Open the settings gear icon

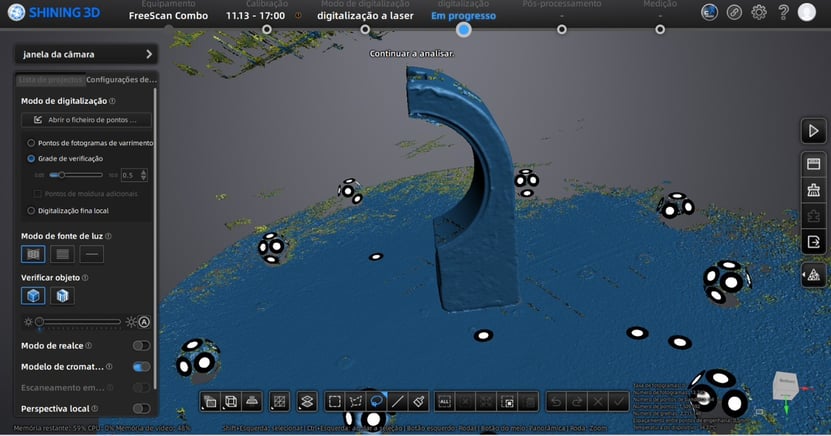759,12
